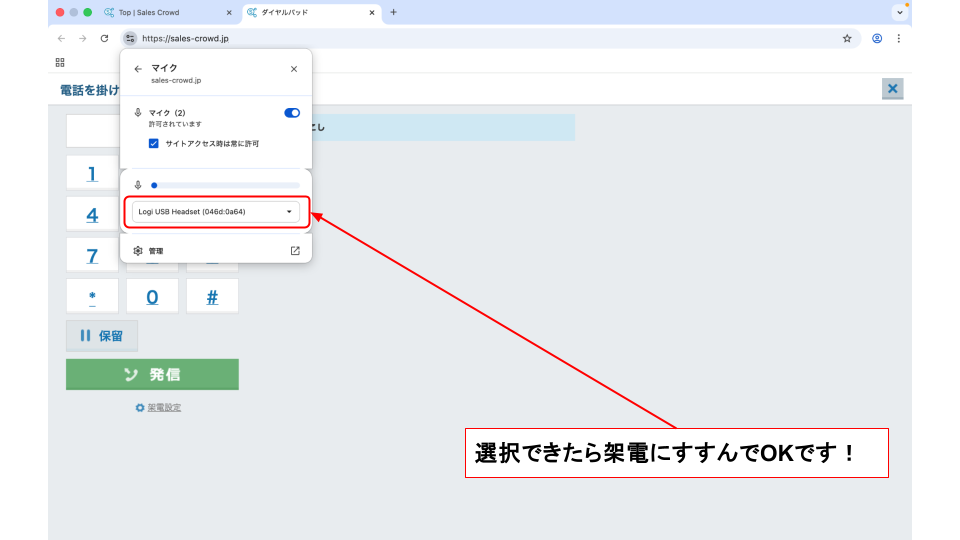Open the apps grid in bookmarks bar
The height and width of the screenshot is (540, 960).
(60, 62)
